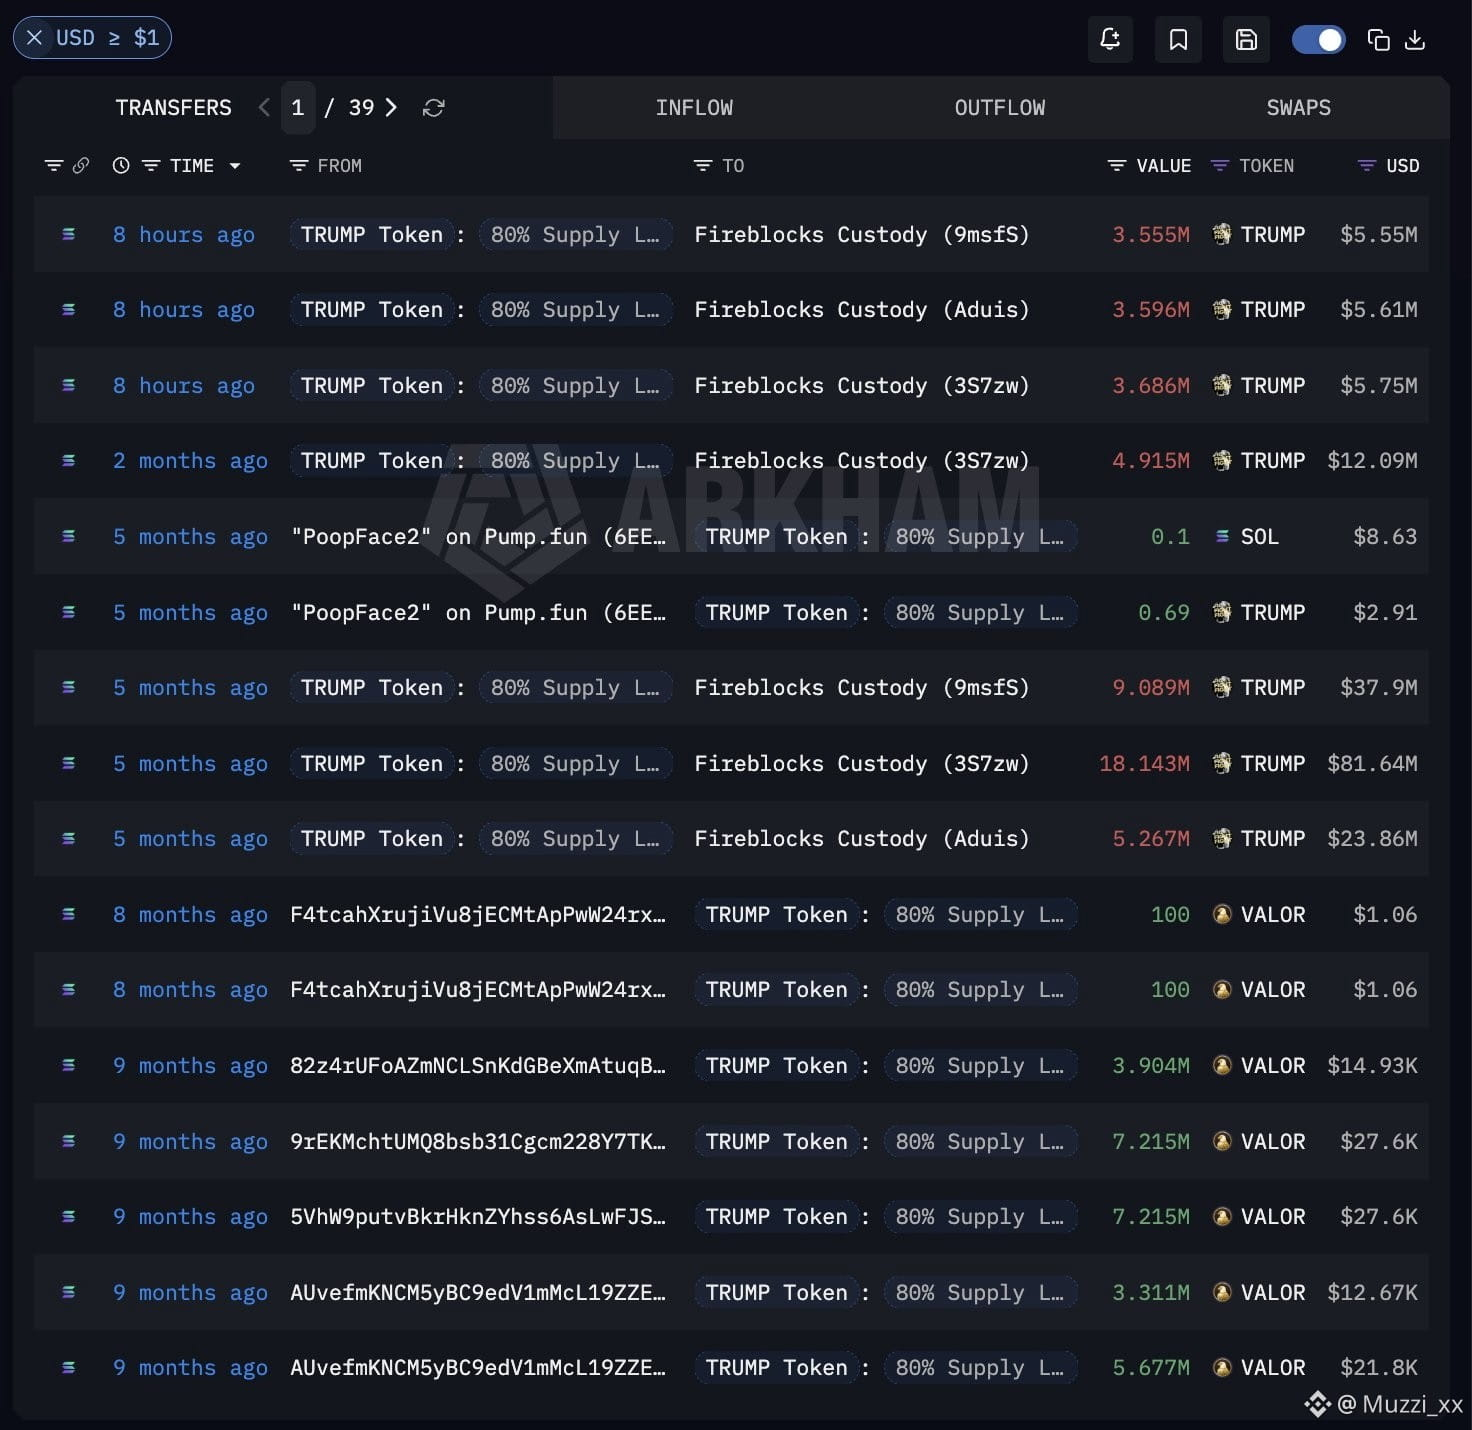1472x1430 pixels.
Task: Click the 80% Supply label in the $37.9M row
Action: (x=575, y=688)
